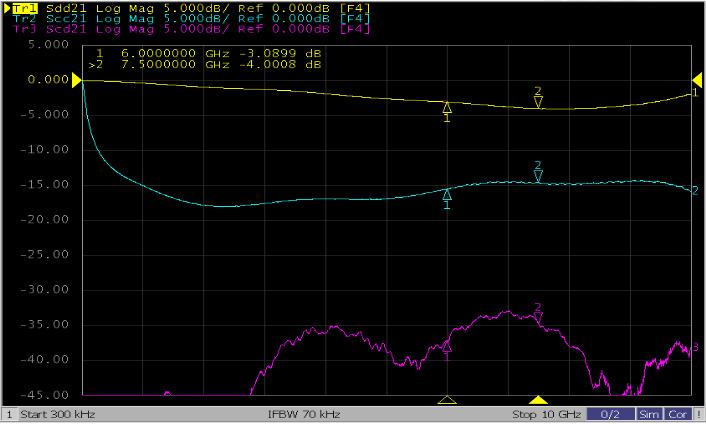Click marker 1 on cyan Scc21 trace

tap(447, 195)
